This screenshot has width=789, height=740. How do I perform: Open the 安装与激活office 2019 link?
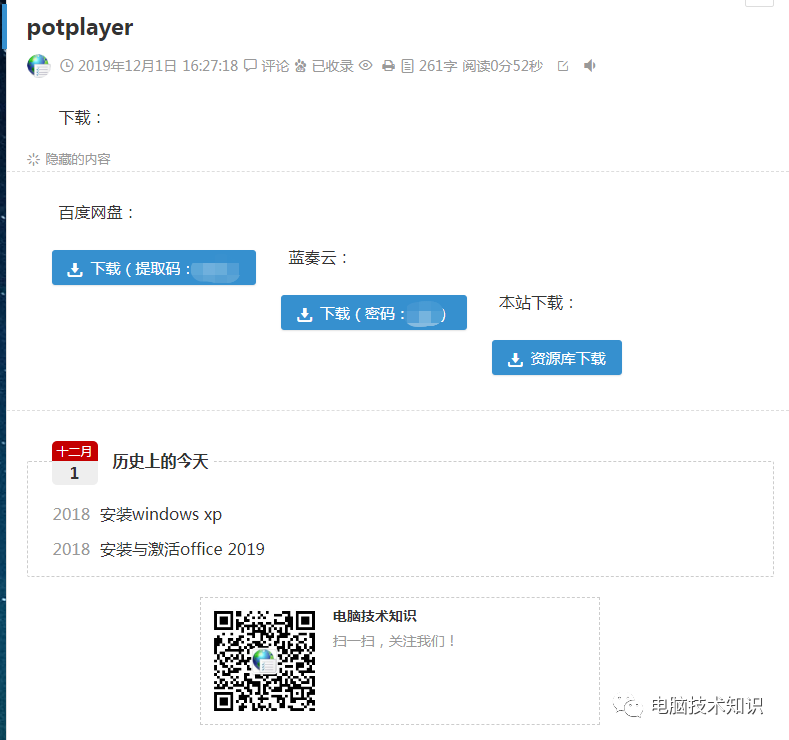click(x=182, y=549)
